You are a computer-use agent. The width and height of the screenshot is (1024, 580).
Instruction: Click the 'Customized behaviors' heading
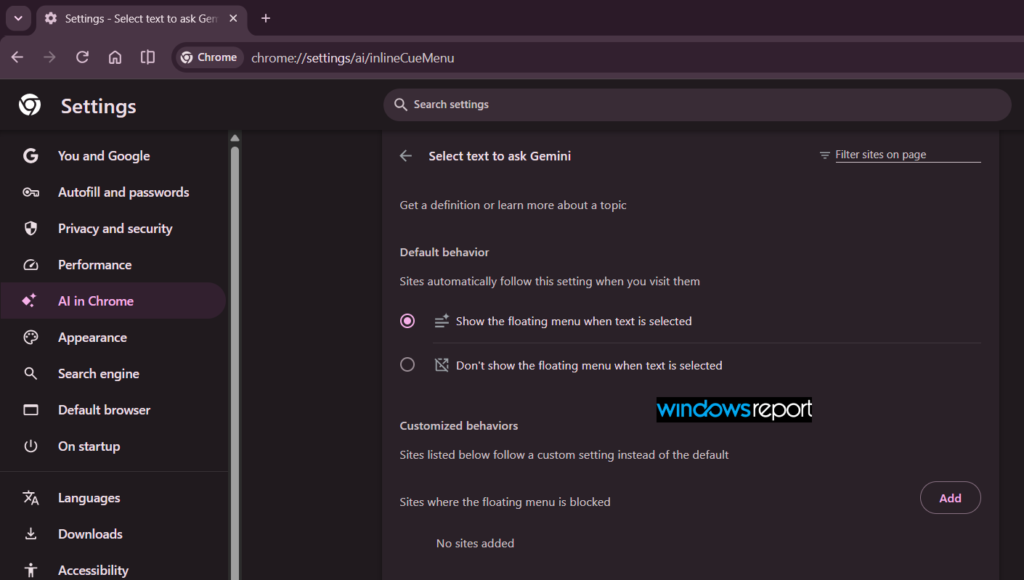tap(458, 426)
